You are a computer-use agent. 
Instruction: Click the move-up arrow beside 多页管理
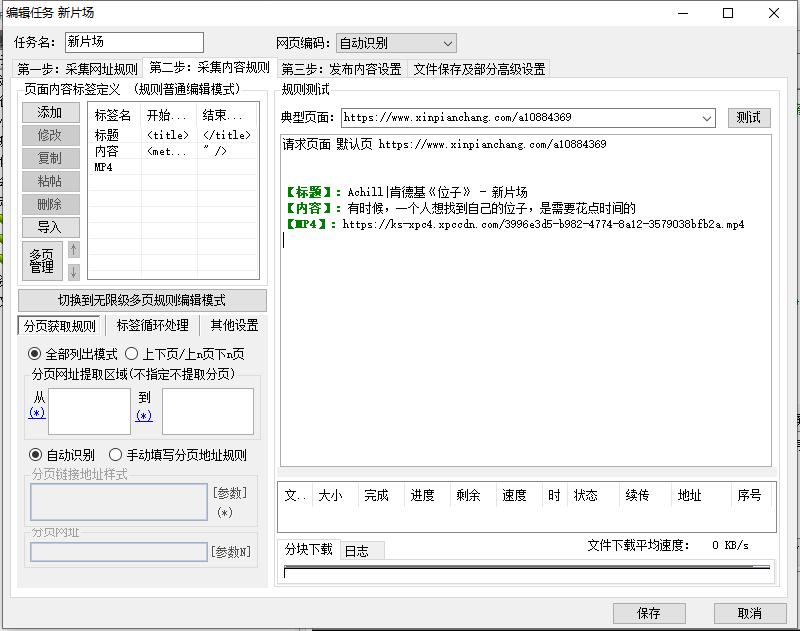pyautogui.click(x=73, y=250)
